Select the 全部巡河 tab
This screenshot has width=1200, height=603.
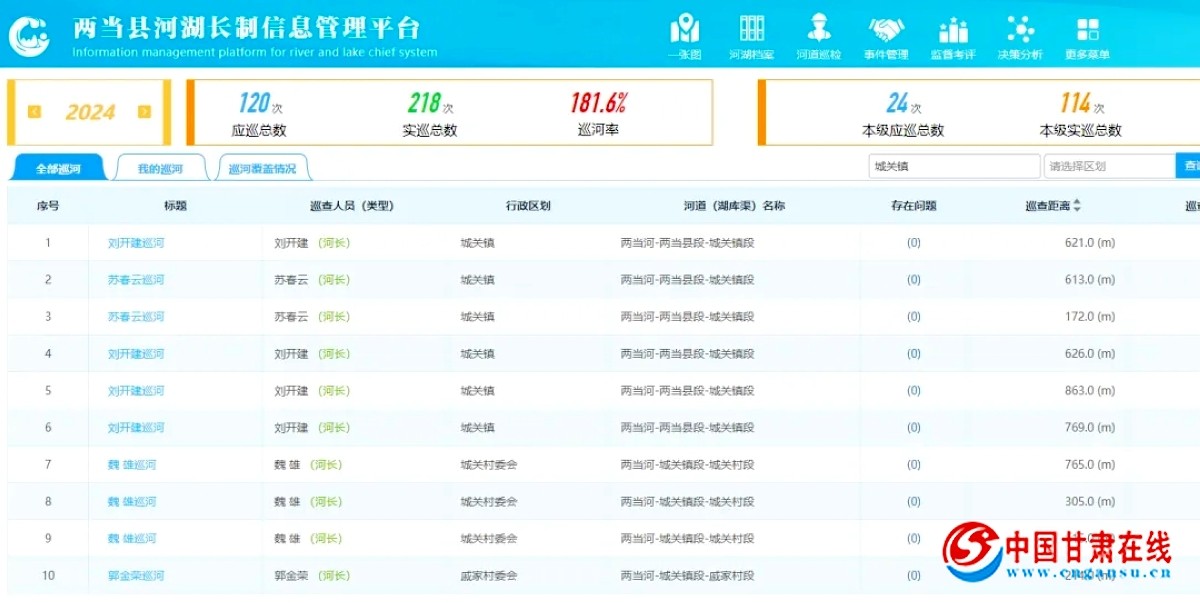point(58,169)
